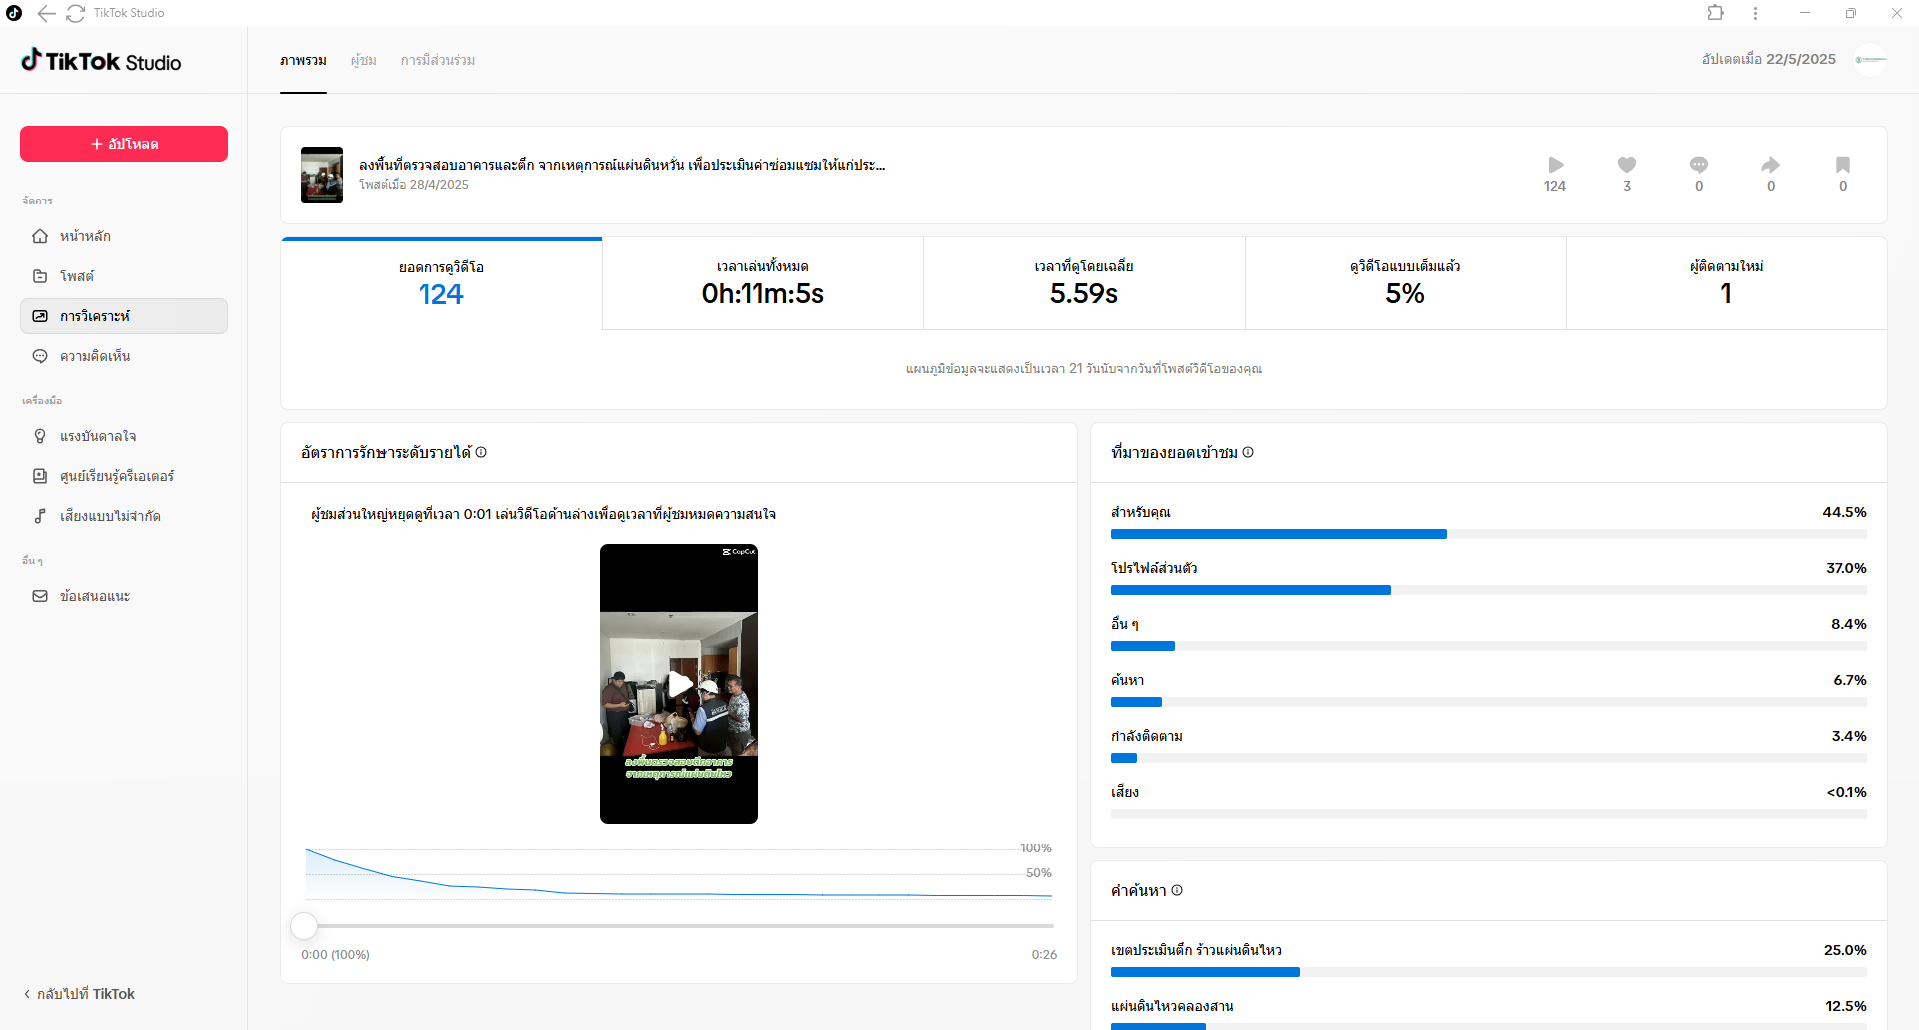Select the เวลาที่ดูโดยเฉลี่ย metric card
The width and height of the screenshot is (1919, 1030).
pyautogui.click(x=1083, y=283)
